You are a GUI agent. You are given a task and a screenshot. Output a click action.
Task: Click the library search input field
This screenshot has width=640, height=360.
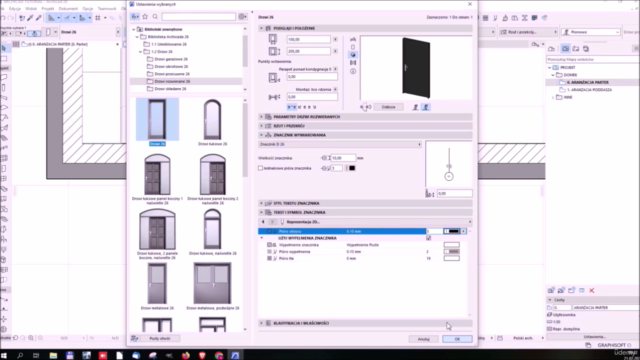[x=199, y=17]
